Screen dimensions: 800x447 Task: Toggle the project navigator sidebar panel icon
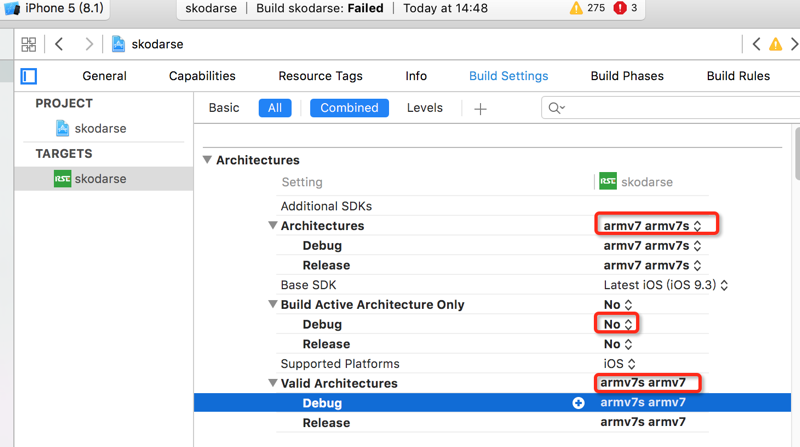(x=29, y=76)
